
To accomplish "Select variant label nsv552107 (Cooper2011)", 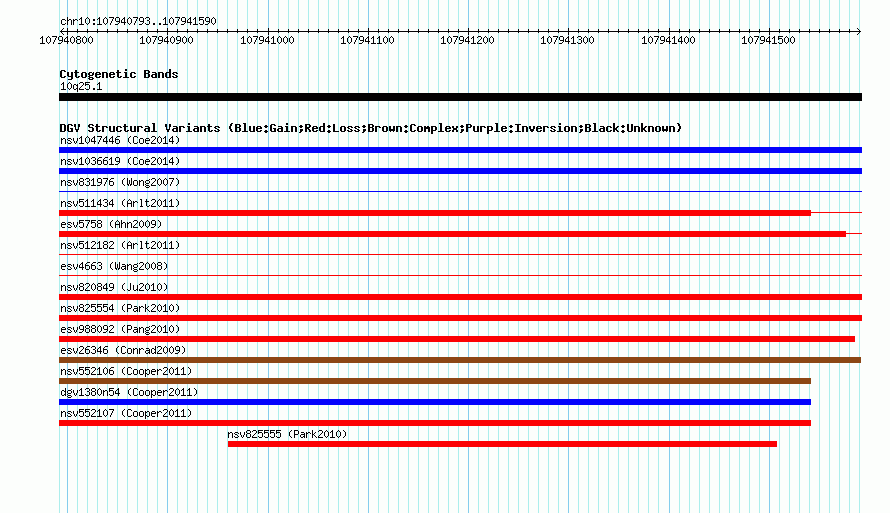I will 126,413.
